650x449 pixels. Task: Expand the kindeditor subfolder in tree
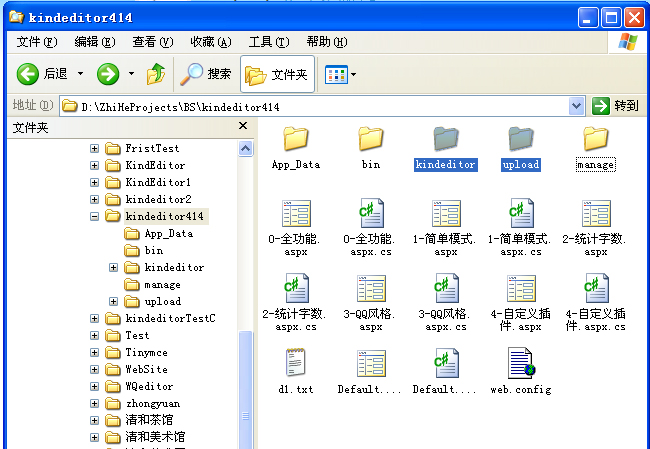pos(113,267)
